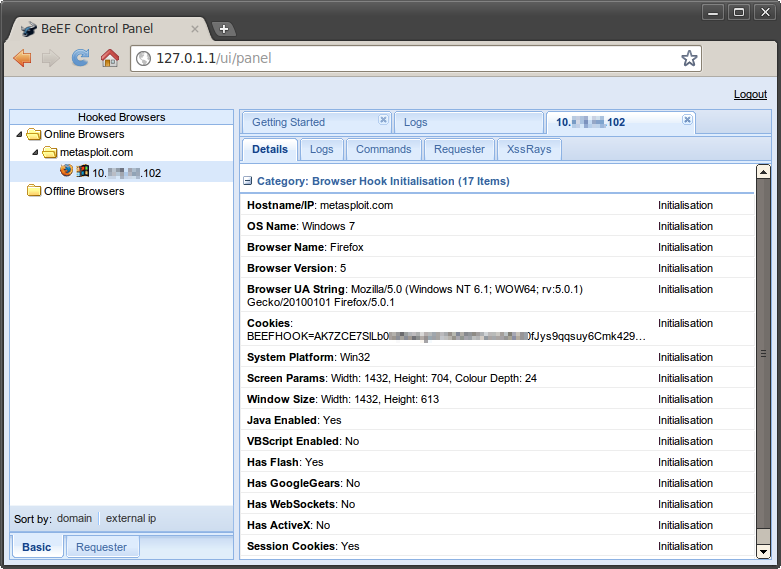Select the Cookies BEEFHOOK row
This screenshot has width=781, height=569.
497,329
